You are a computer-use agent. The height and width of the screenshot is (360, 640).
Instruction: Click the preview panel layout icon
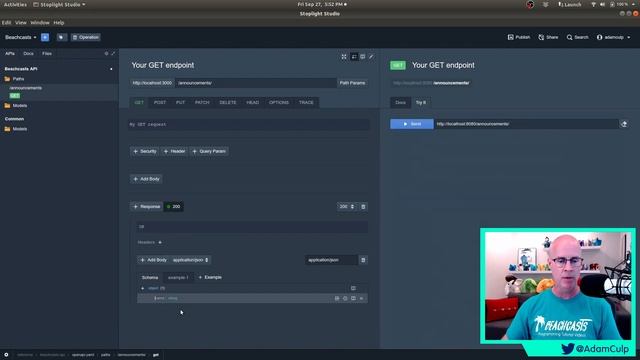click(x=362, y=57)
